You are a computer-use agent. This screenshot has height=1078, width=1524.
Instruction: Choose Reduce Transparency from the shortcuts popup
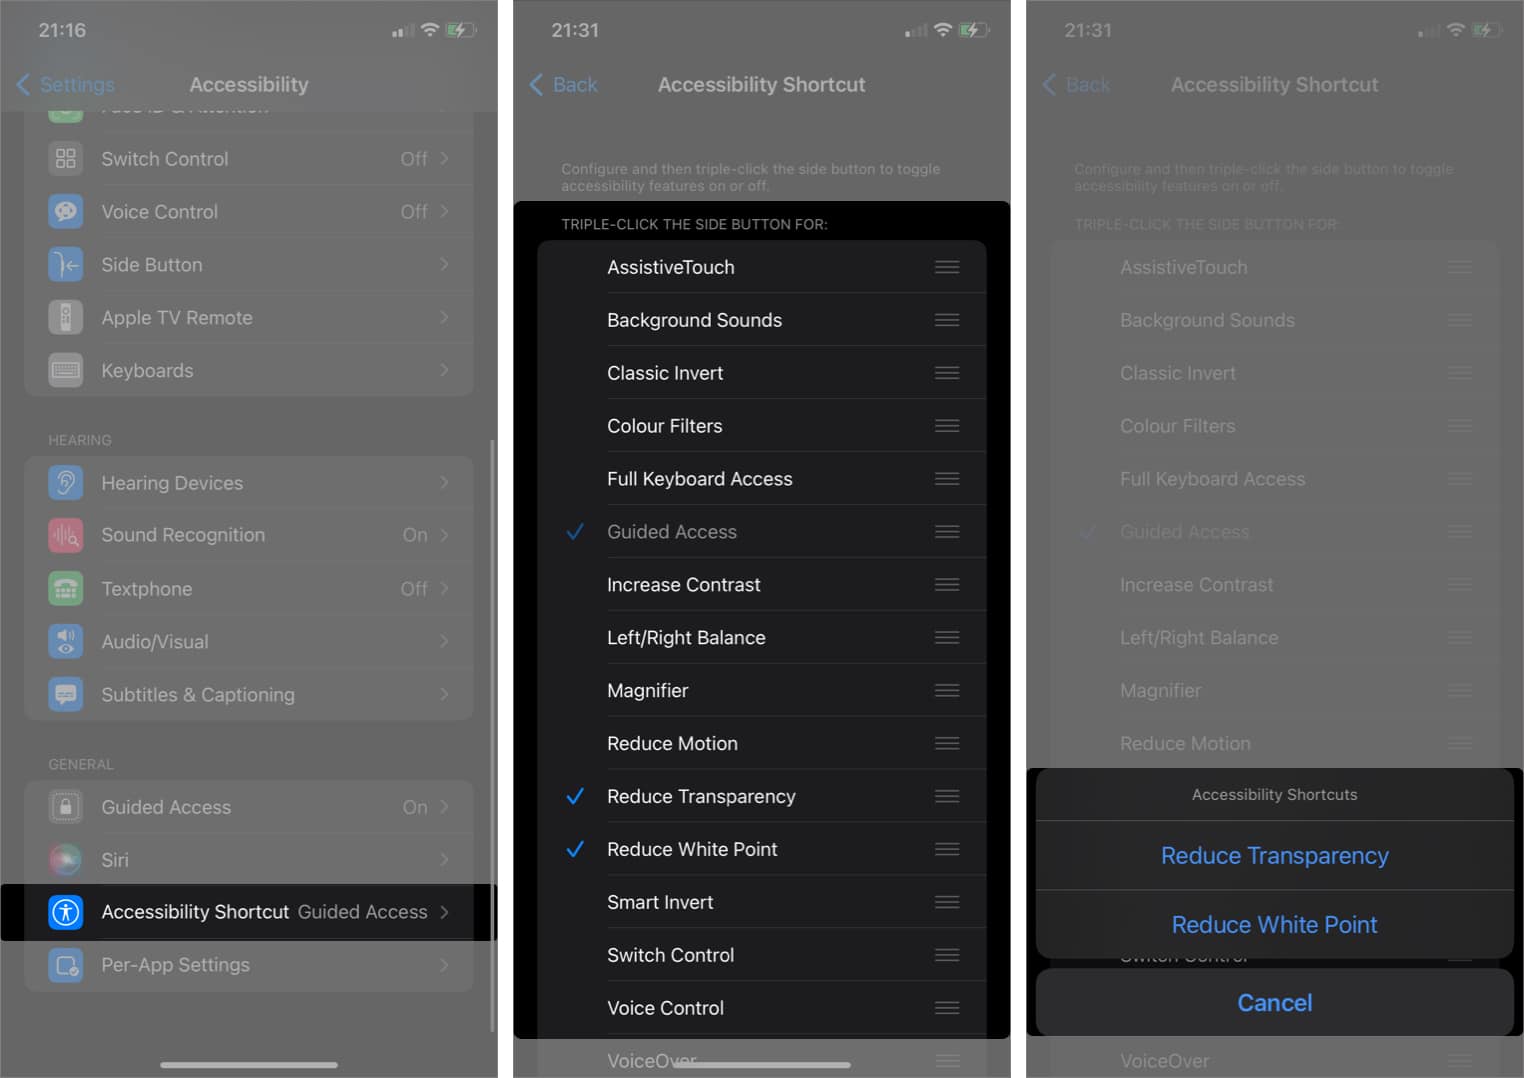(x=1274, y=855)
